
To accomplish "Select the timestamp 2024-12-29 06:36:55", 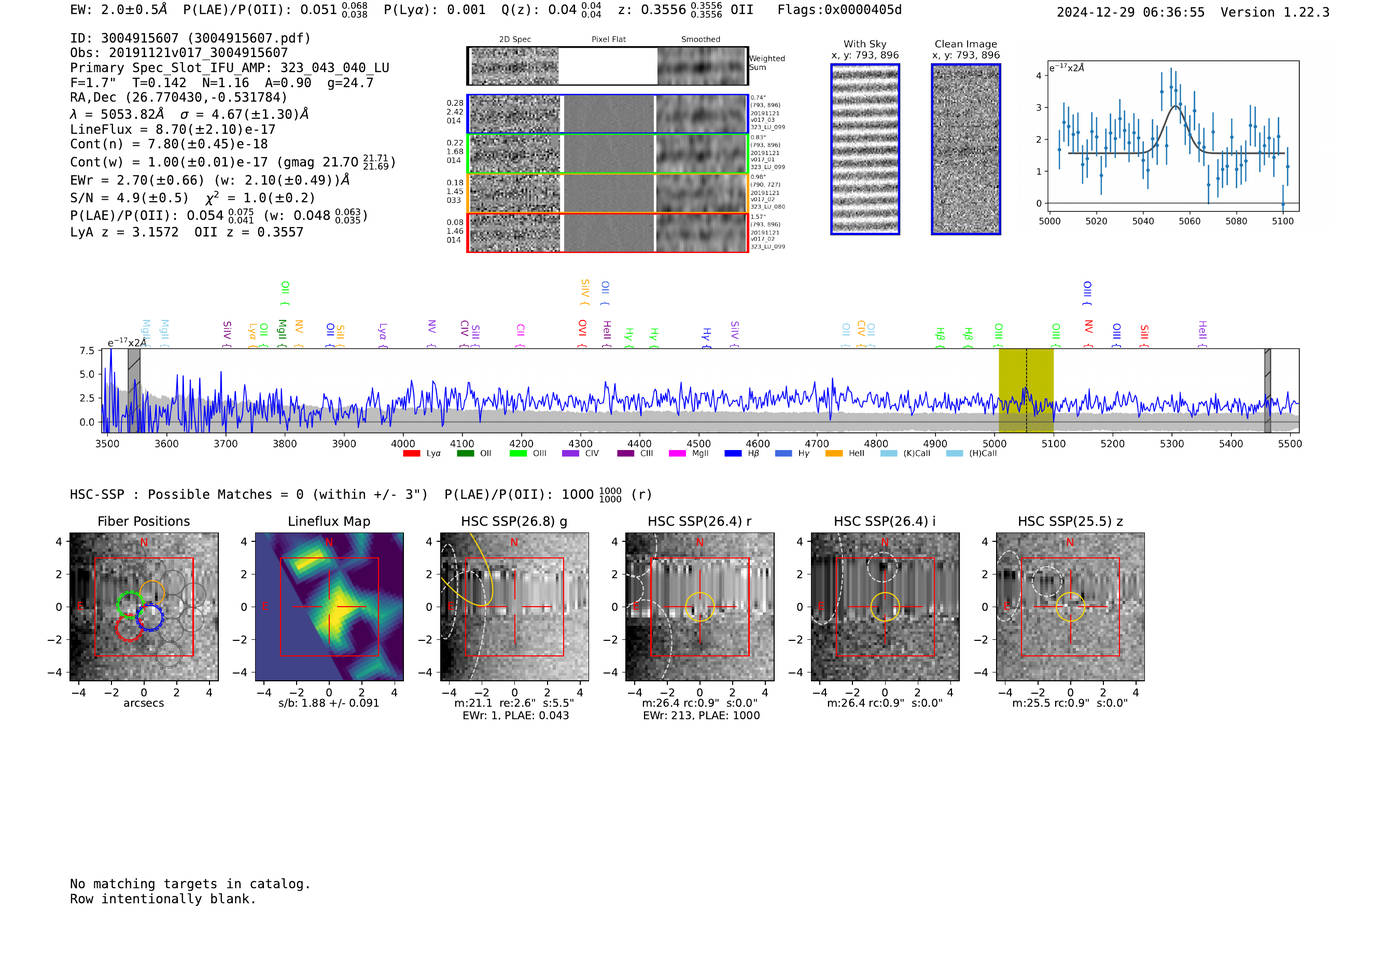I will coord(1130,12).
